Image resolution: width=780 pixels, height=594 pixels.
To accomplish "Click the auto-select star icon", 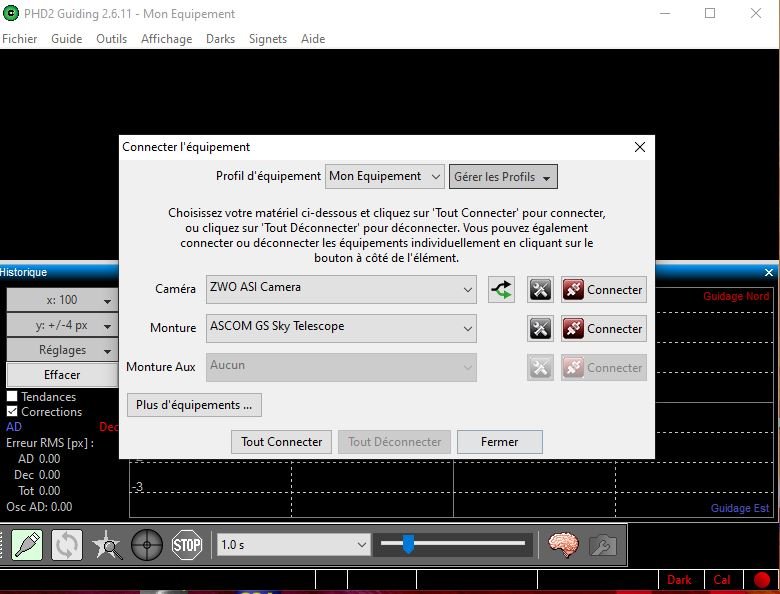I will click(107, 545).
